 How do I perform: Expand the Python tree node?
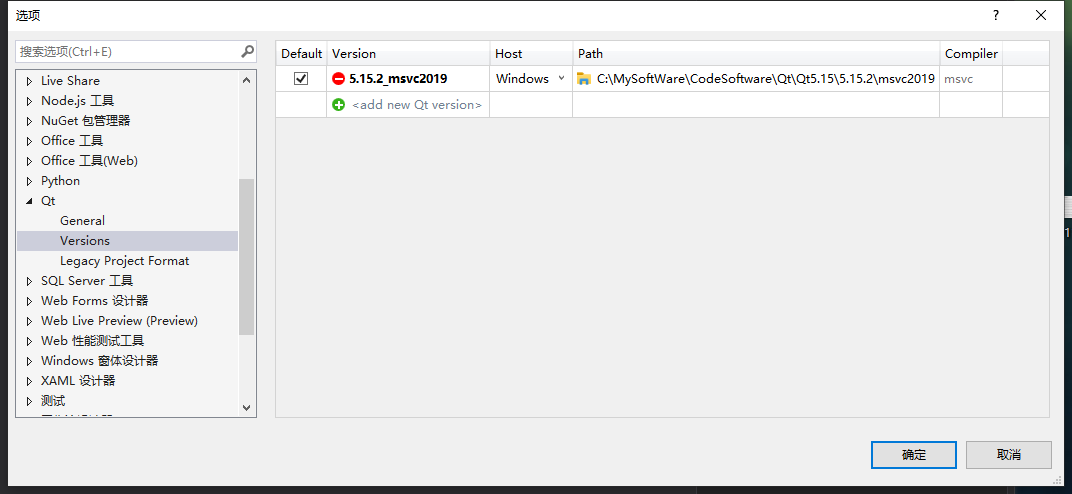tap(29, 181)
